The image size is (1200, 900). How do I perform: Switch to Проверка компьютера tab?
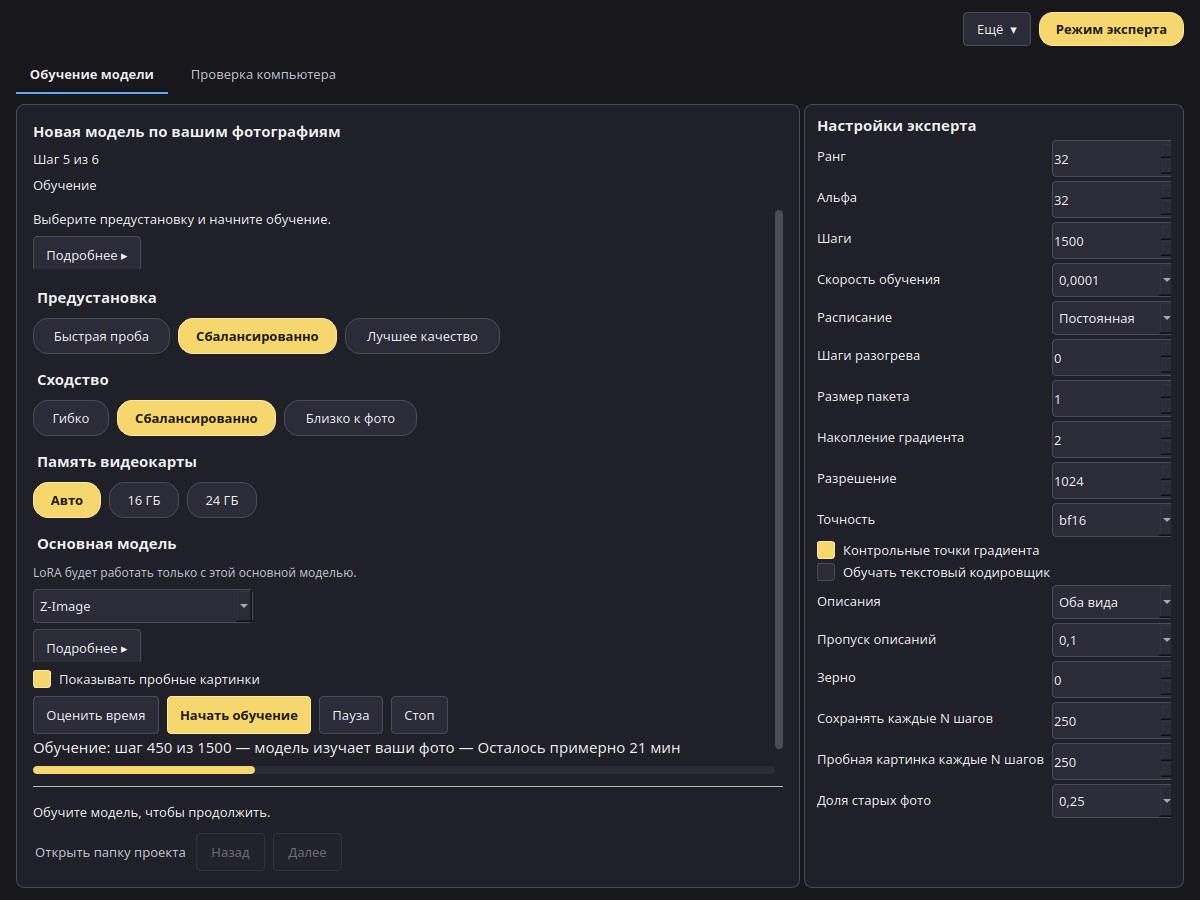(x=263, y=75)
